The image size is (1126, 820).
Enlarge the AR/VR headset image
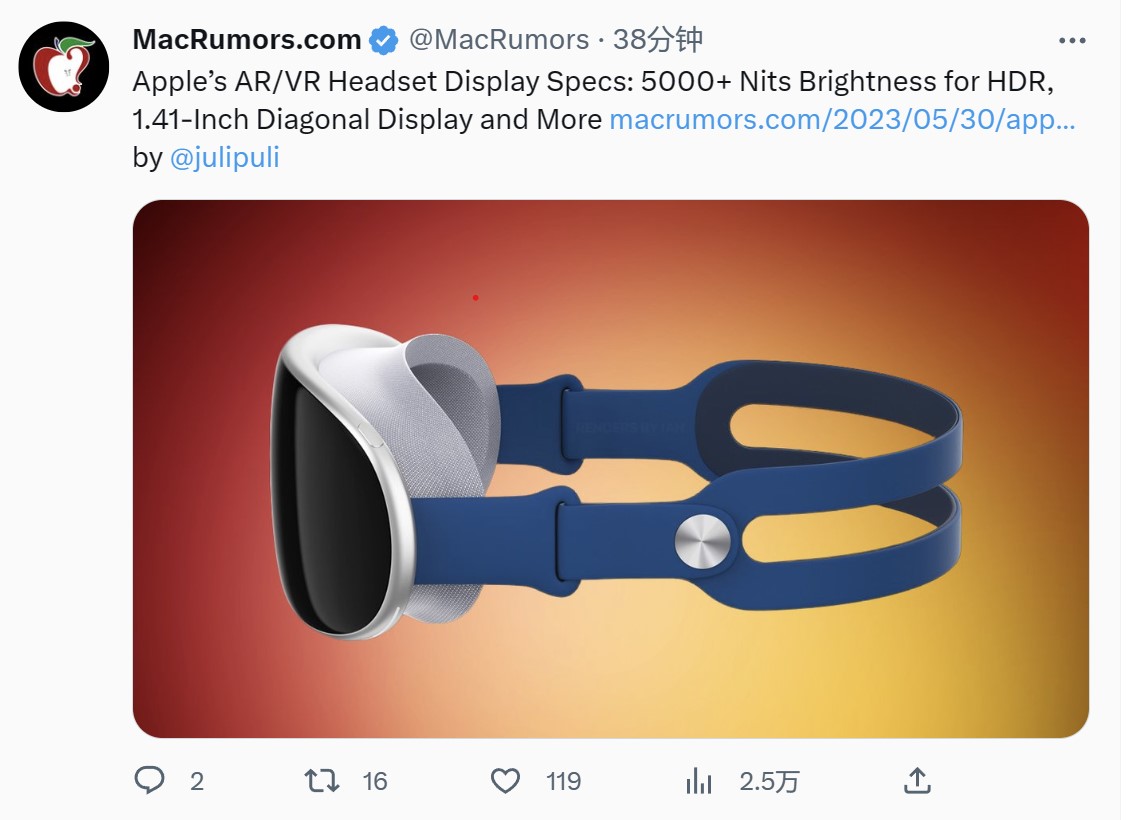(x=610, y=468)
